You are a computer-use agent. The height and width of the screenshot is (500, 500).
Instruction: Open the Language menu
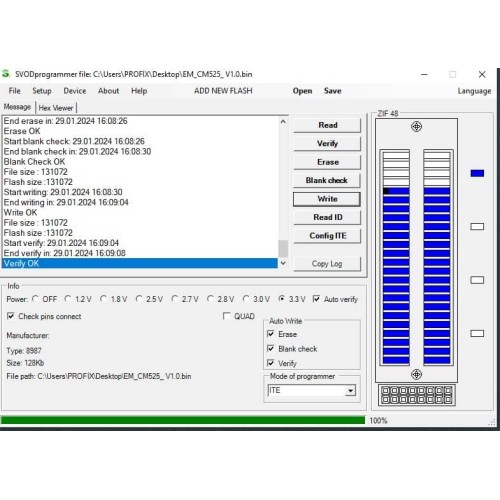coord(474,91)
